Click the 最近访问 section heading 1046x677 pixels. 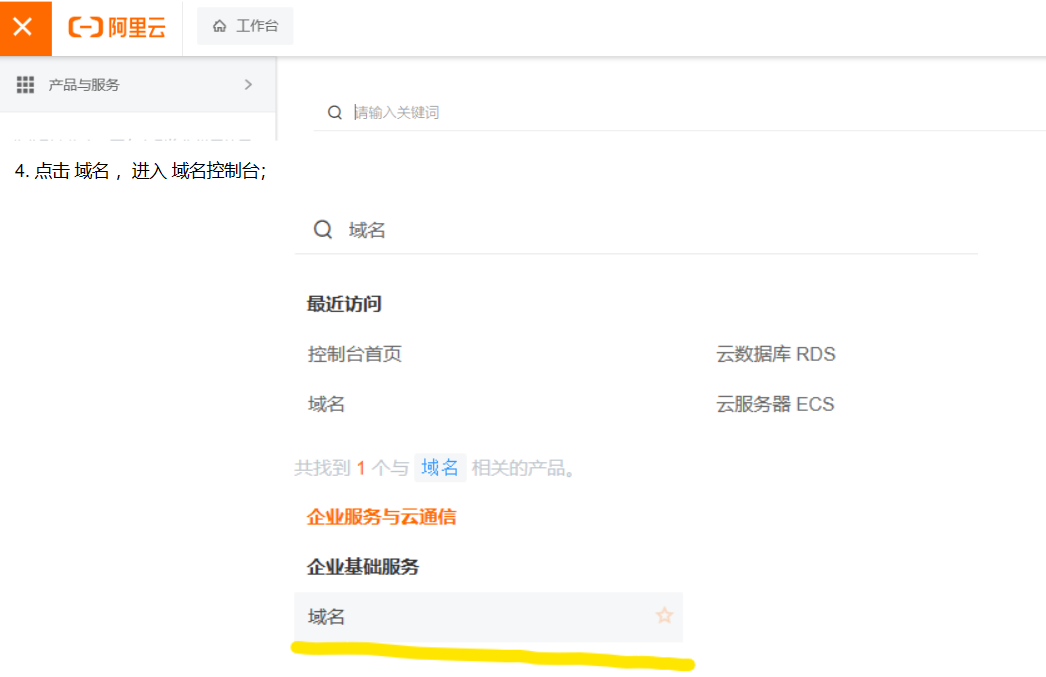pos(344,304)
